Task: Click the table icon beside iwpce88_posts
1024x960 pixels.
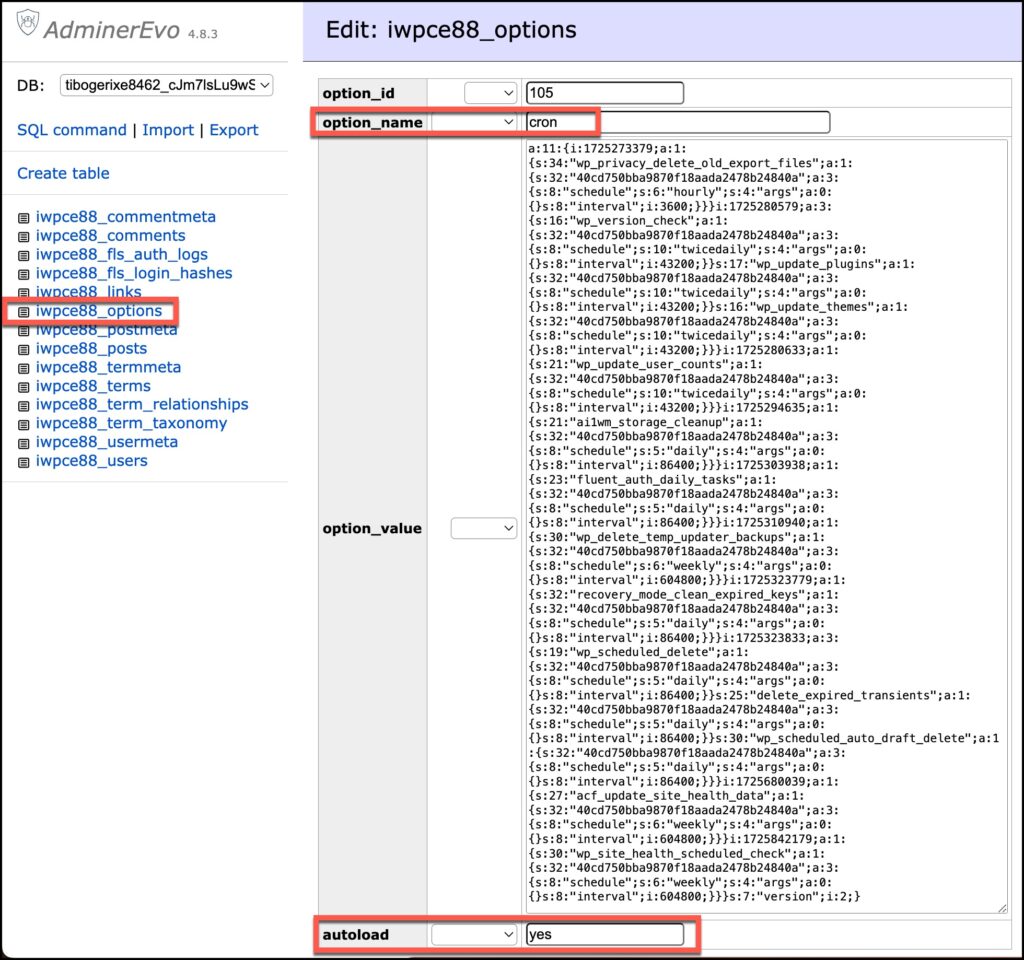Action: [22, 348]
